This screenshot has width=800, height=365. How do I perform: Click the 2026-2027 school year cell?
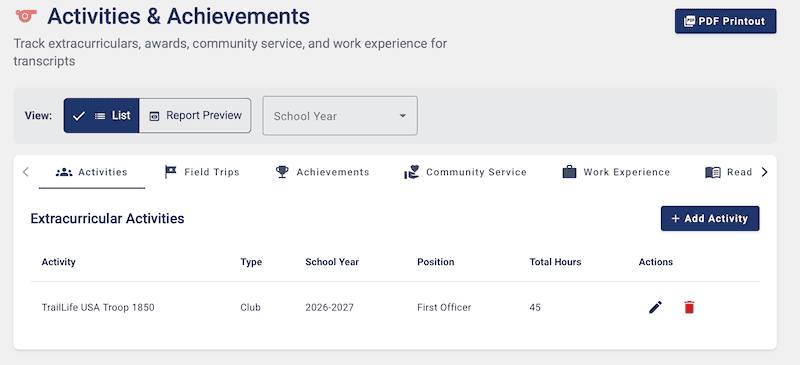click(x=330, y=307)
